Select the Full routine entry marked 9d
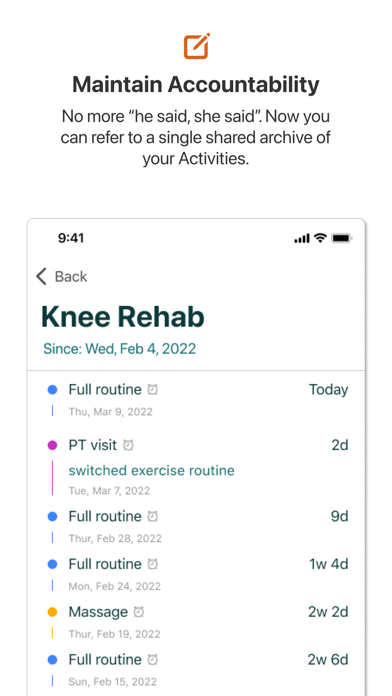 point(198,526)
